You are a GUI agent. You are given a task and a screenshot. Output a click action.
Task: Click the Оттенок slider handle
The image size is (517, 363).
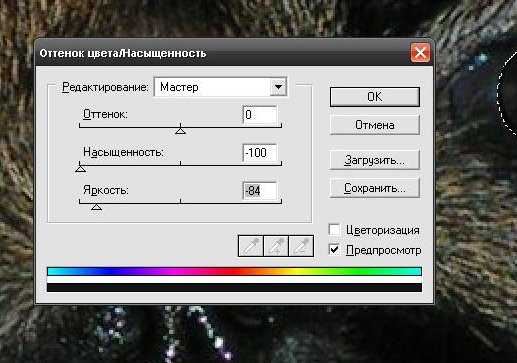coord(180,131)
